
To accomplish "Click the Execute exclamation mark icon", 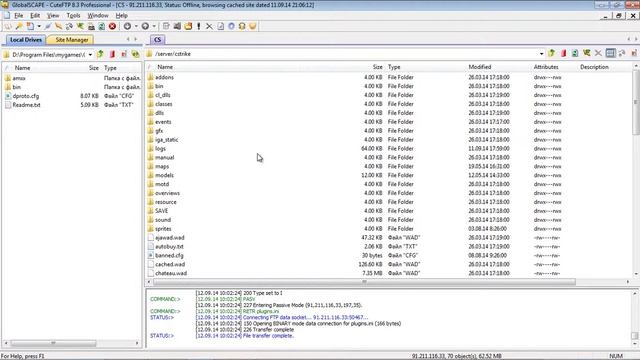I will pos(199,26).
